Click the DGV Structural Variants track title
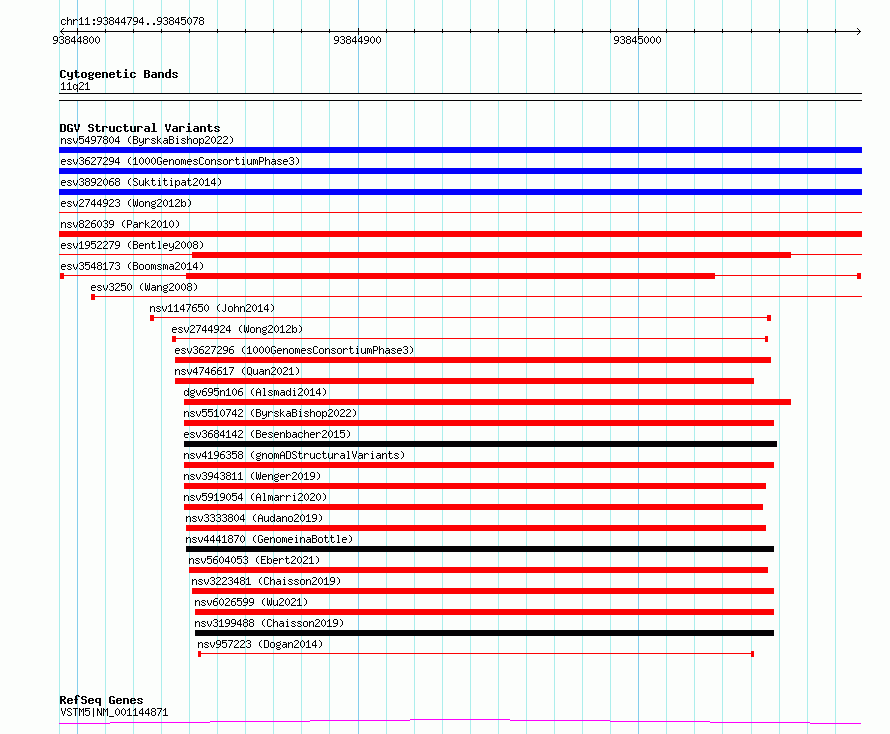This screenshot has width=890, height=734. tap(140, 128)
